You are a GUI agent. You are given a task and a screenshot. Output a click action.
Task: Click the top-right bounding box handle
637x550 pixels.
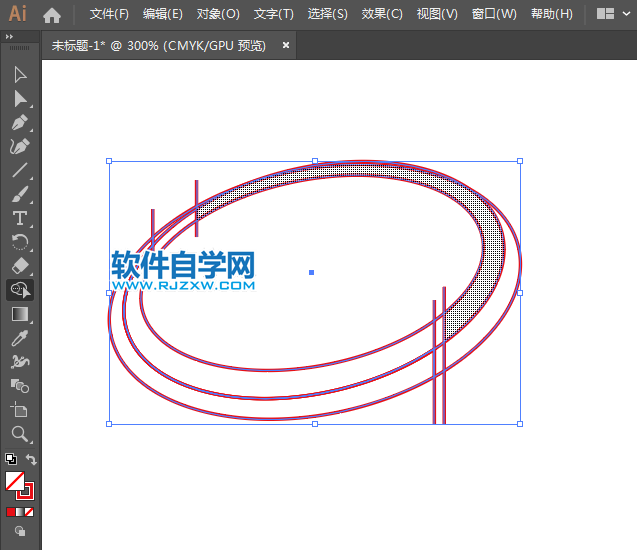point(520,161)
